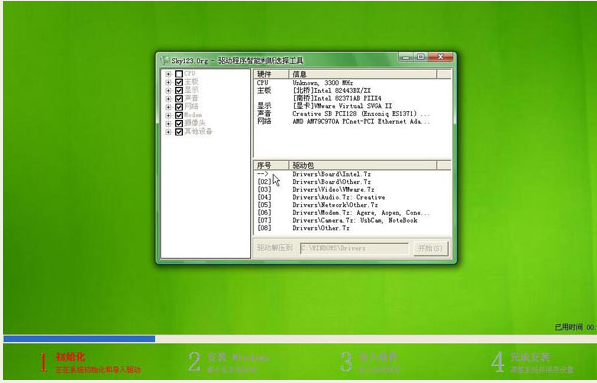
Task: Expand the CPU tree node
Action: tap(168, 74)
